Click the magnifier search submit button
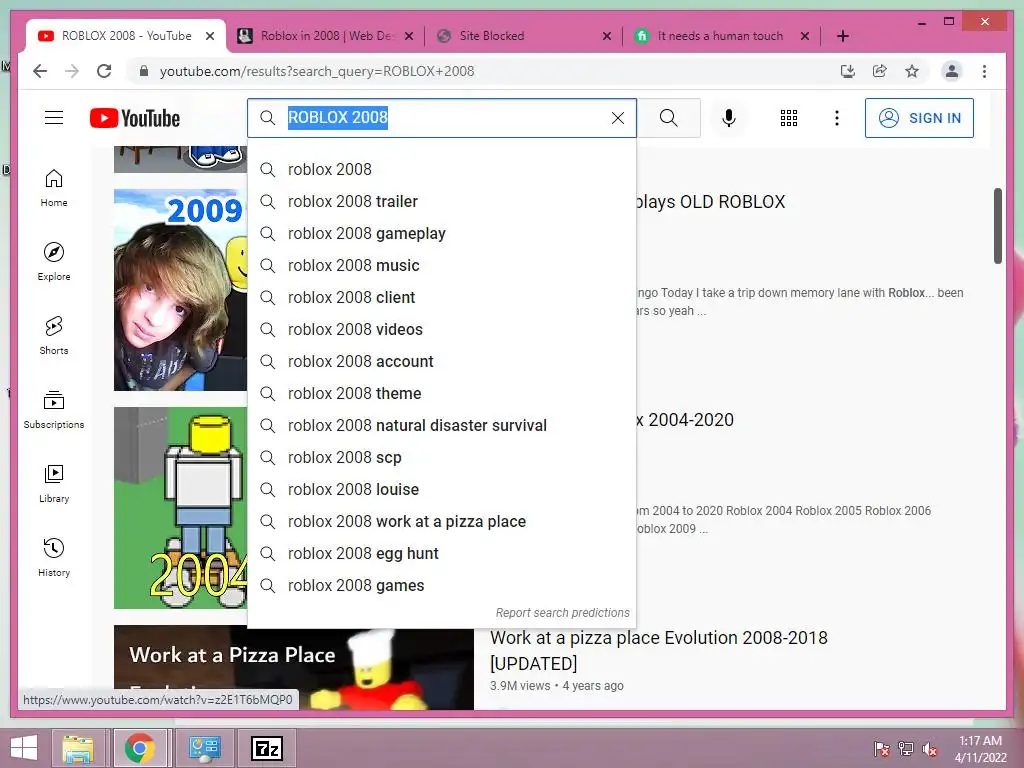The height and width of the screenshot is (768, 1024). [668, 118]
